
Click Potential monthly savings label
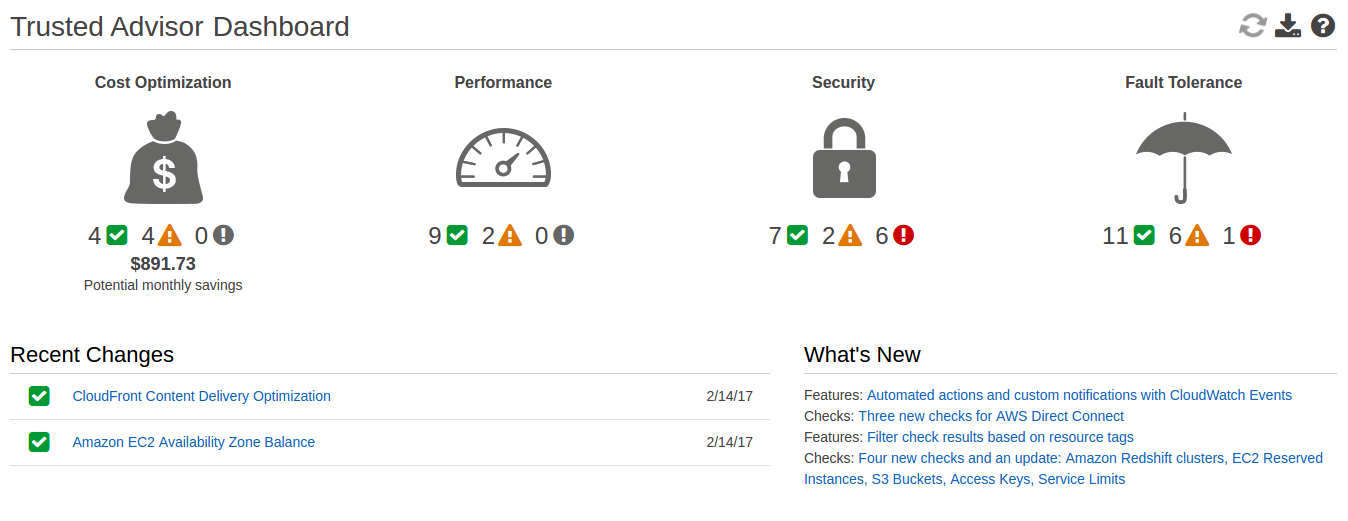[163, 285]
